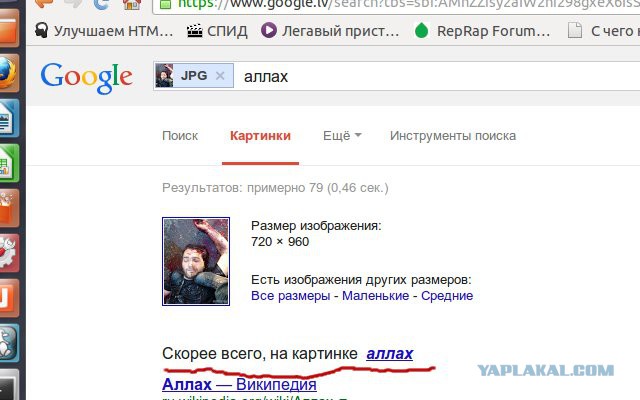
Task: Click the Все размеры link
Action: [x=291, y=296]
